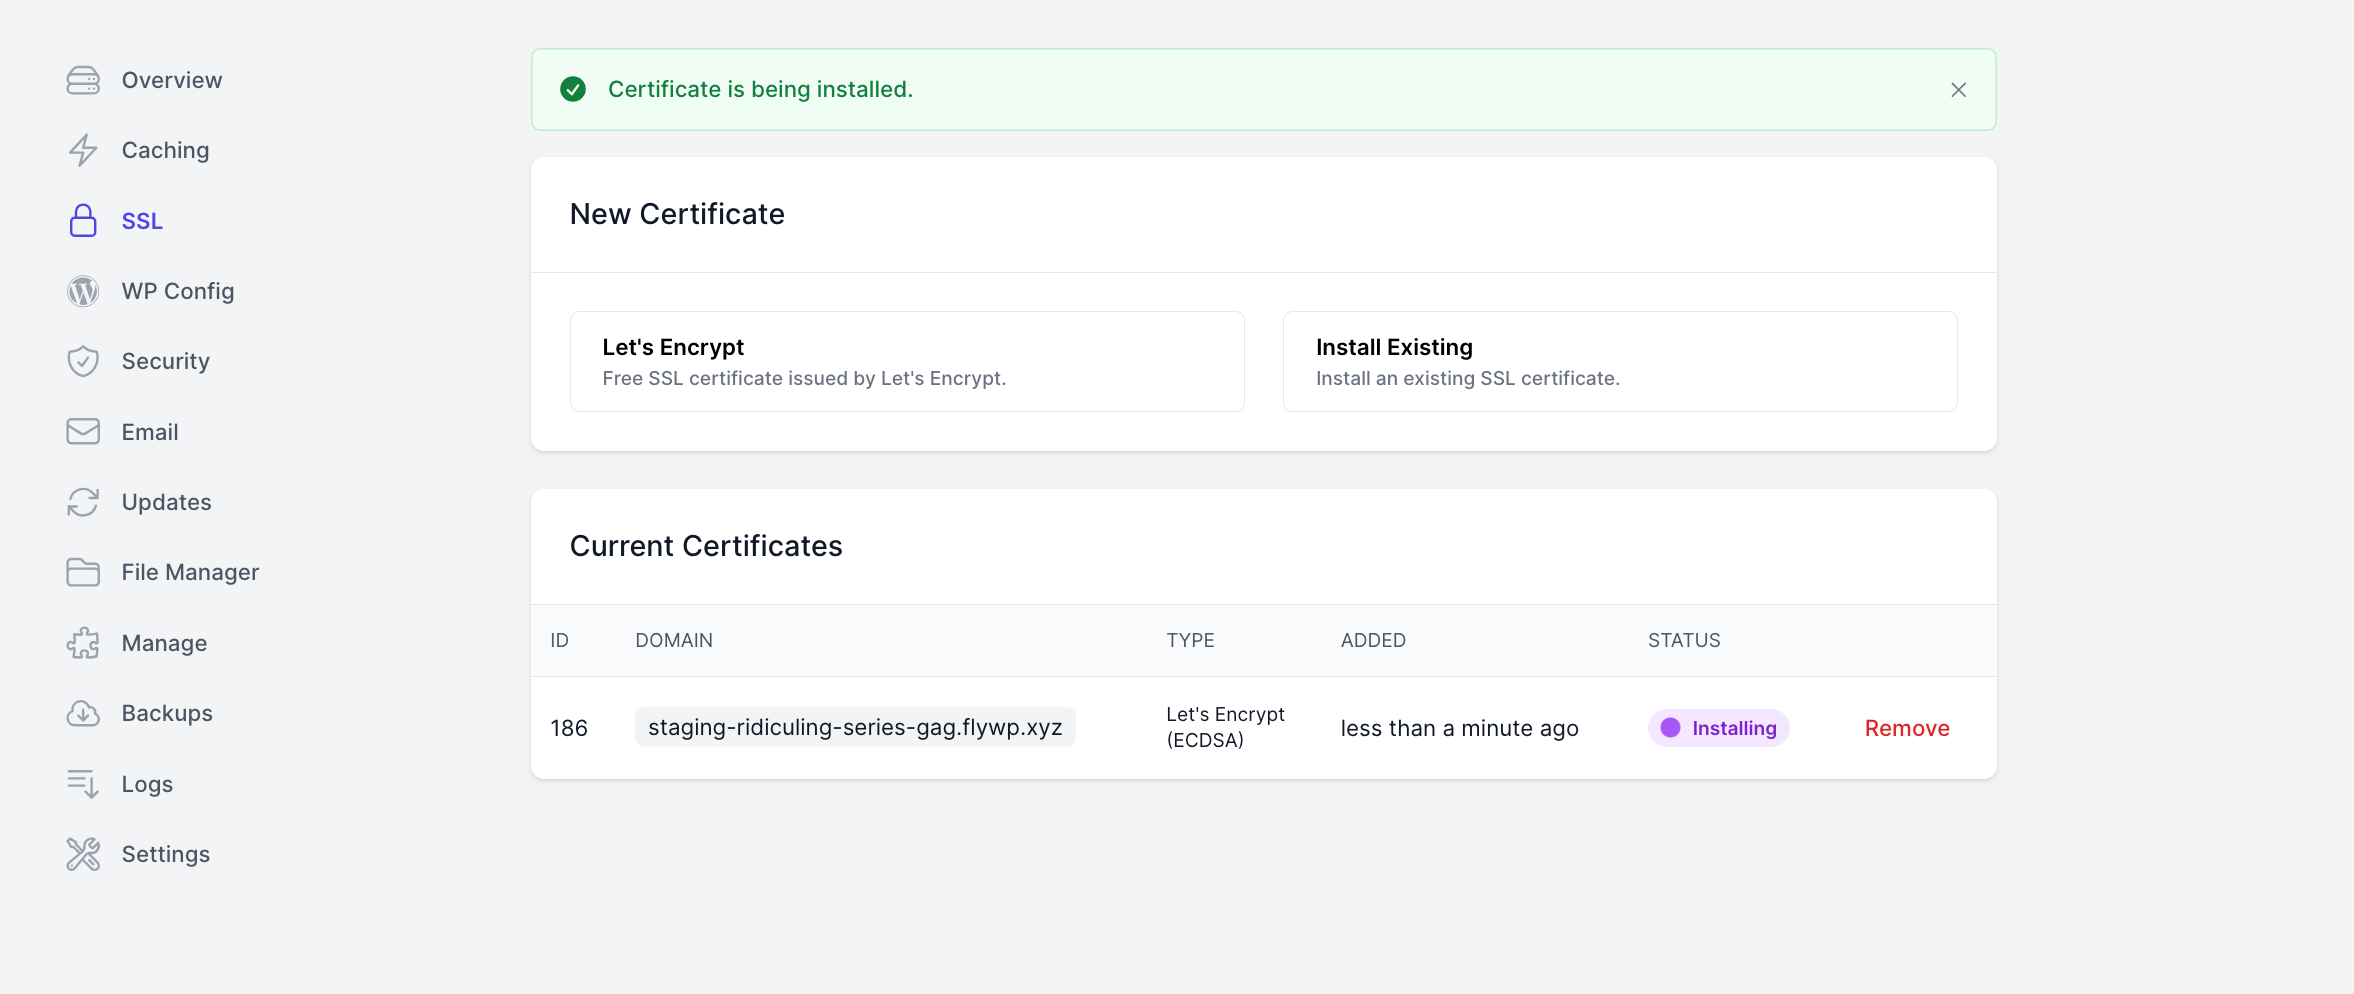Click the Let's Encrypt (ECDSA) type cell

click(1225, 727)
